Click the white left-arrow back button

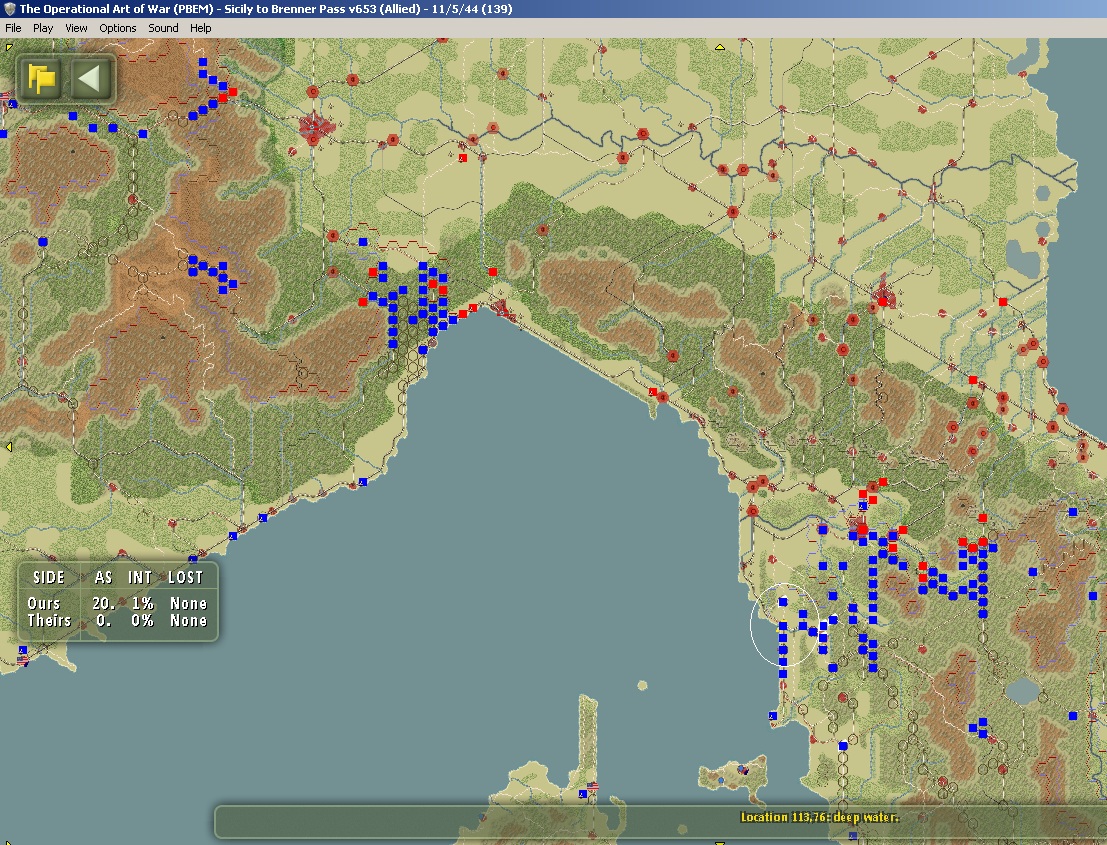[91, 78]
